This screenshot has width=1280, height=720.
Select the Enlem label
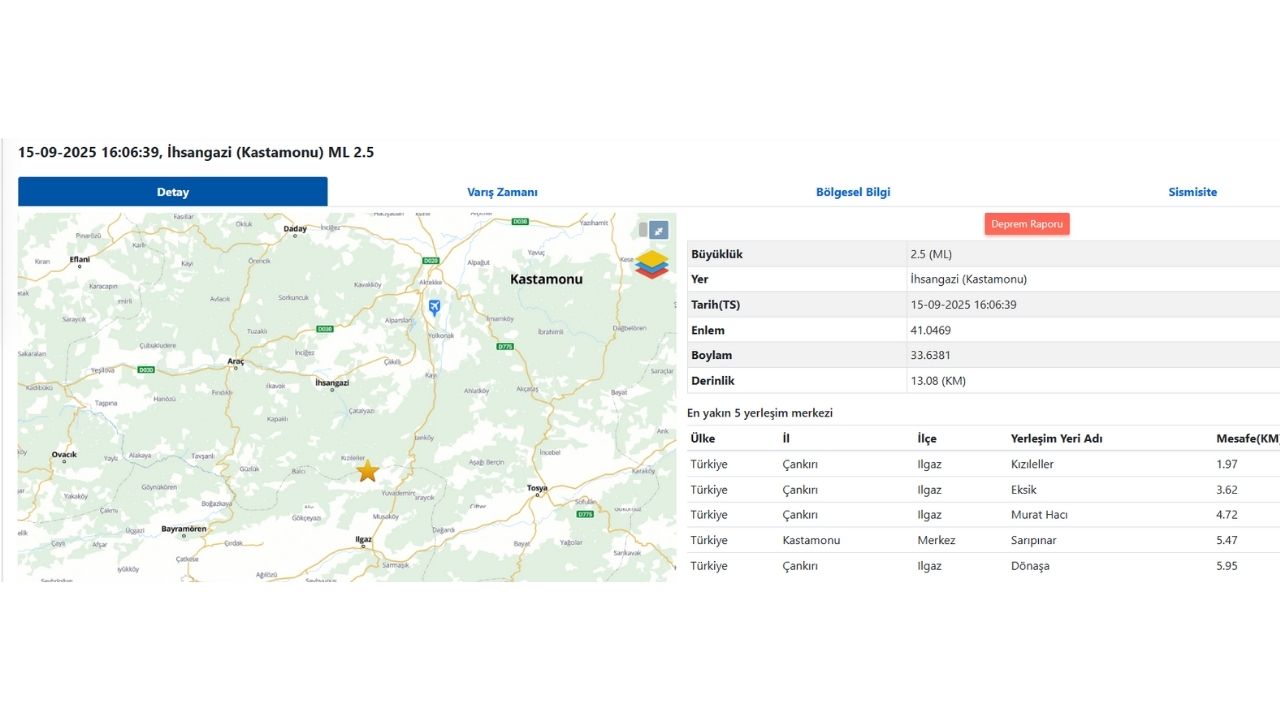tap(708, 330)
